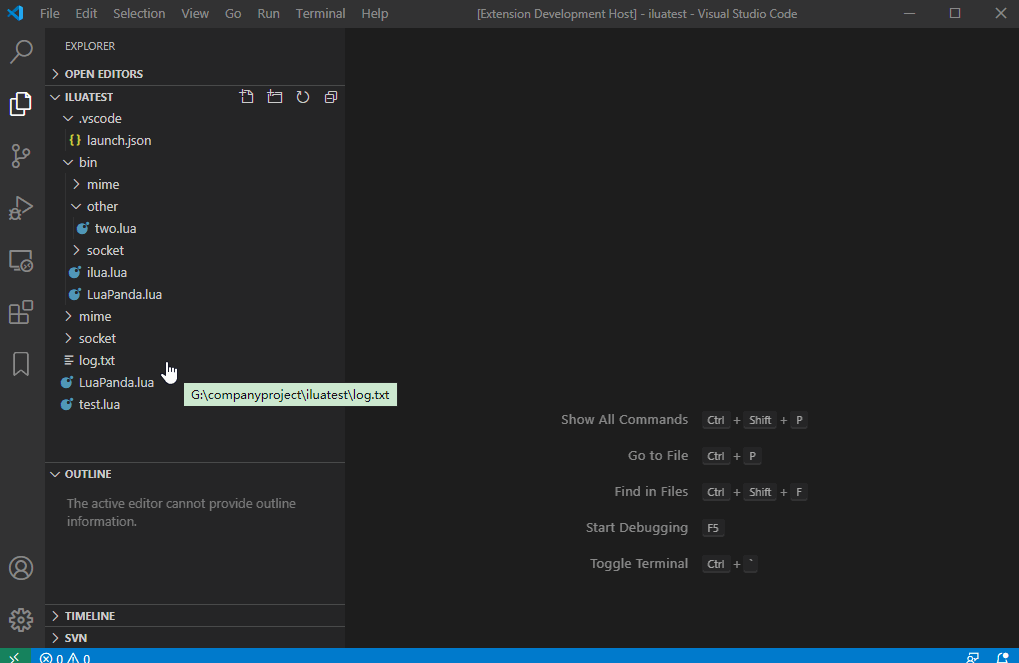1019x663 pixels.
Task: Open the Explorer view icon
Action: [21, 104]
